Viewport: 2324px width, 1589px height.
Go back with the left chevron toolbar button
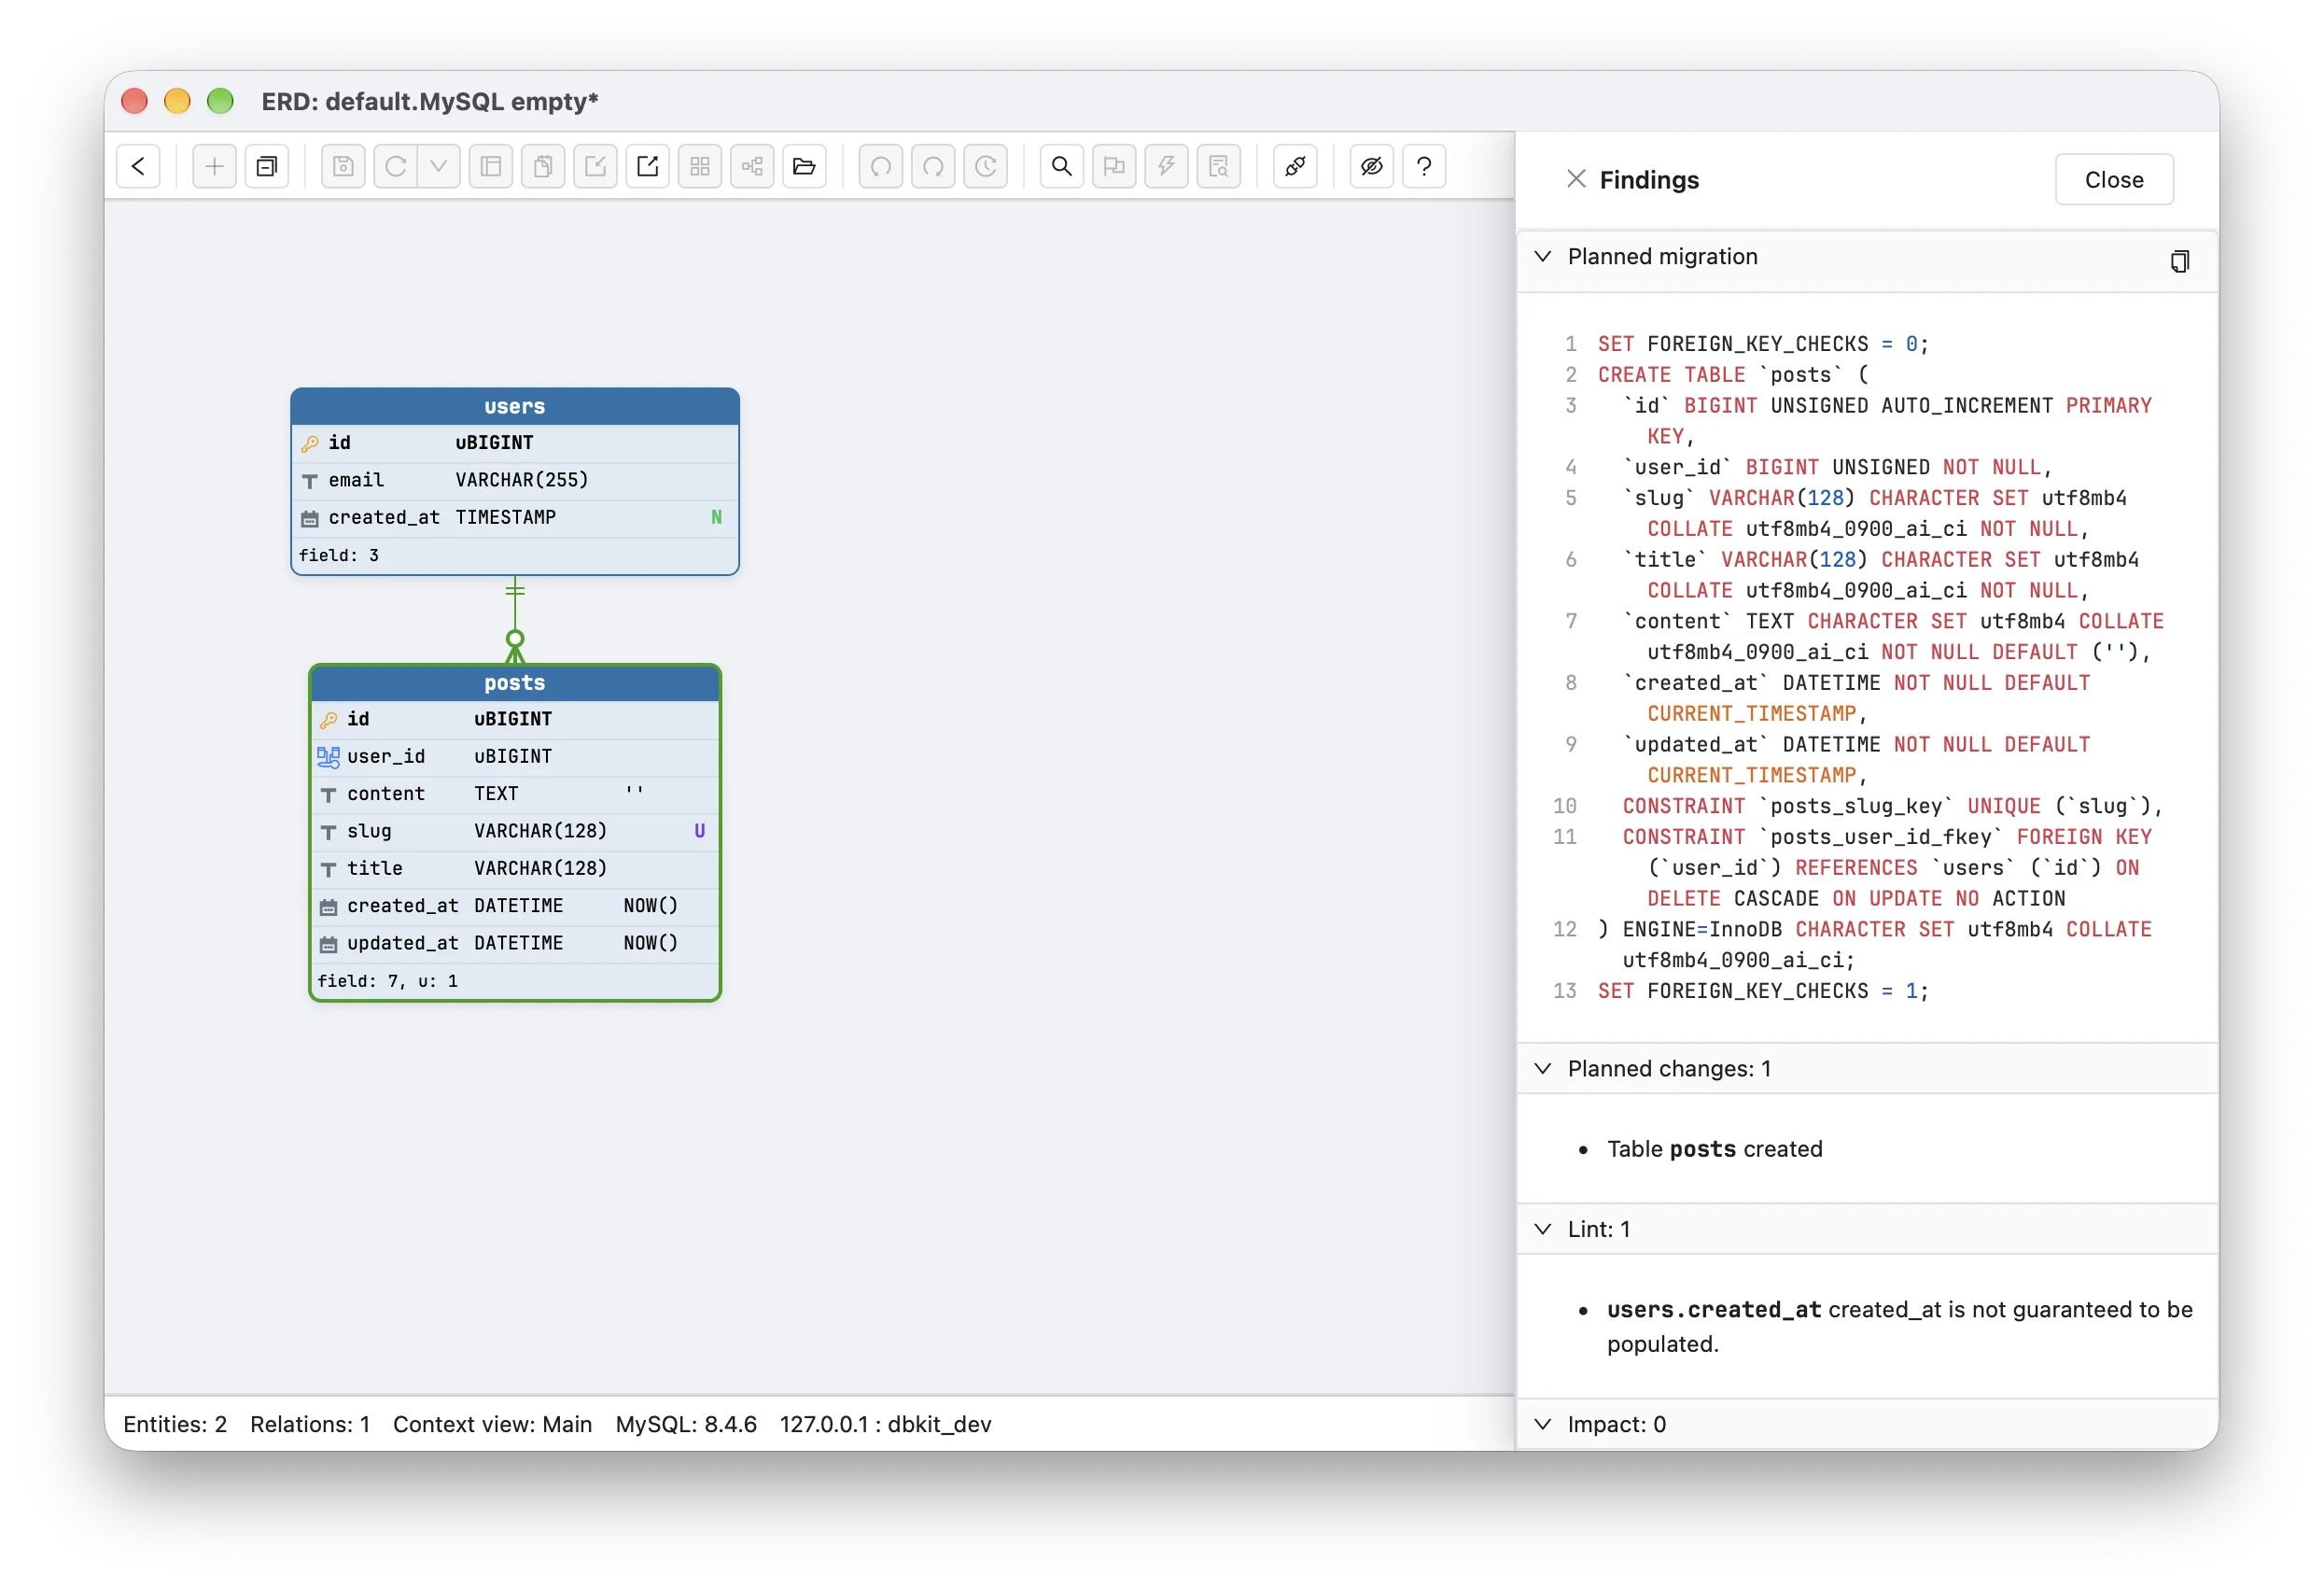138,166
